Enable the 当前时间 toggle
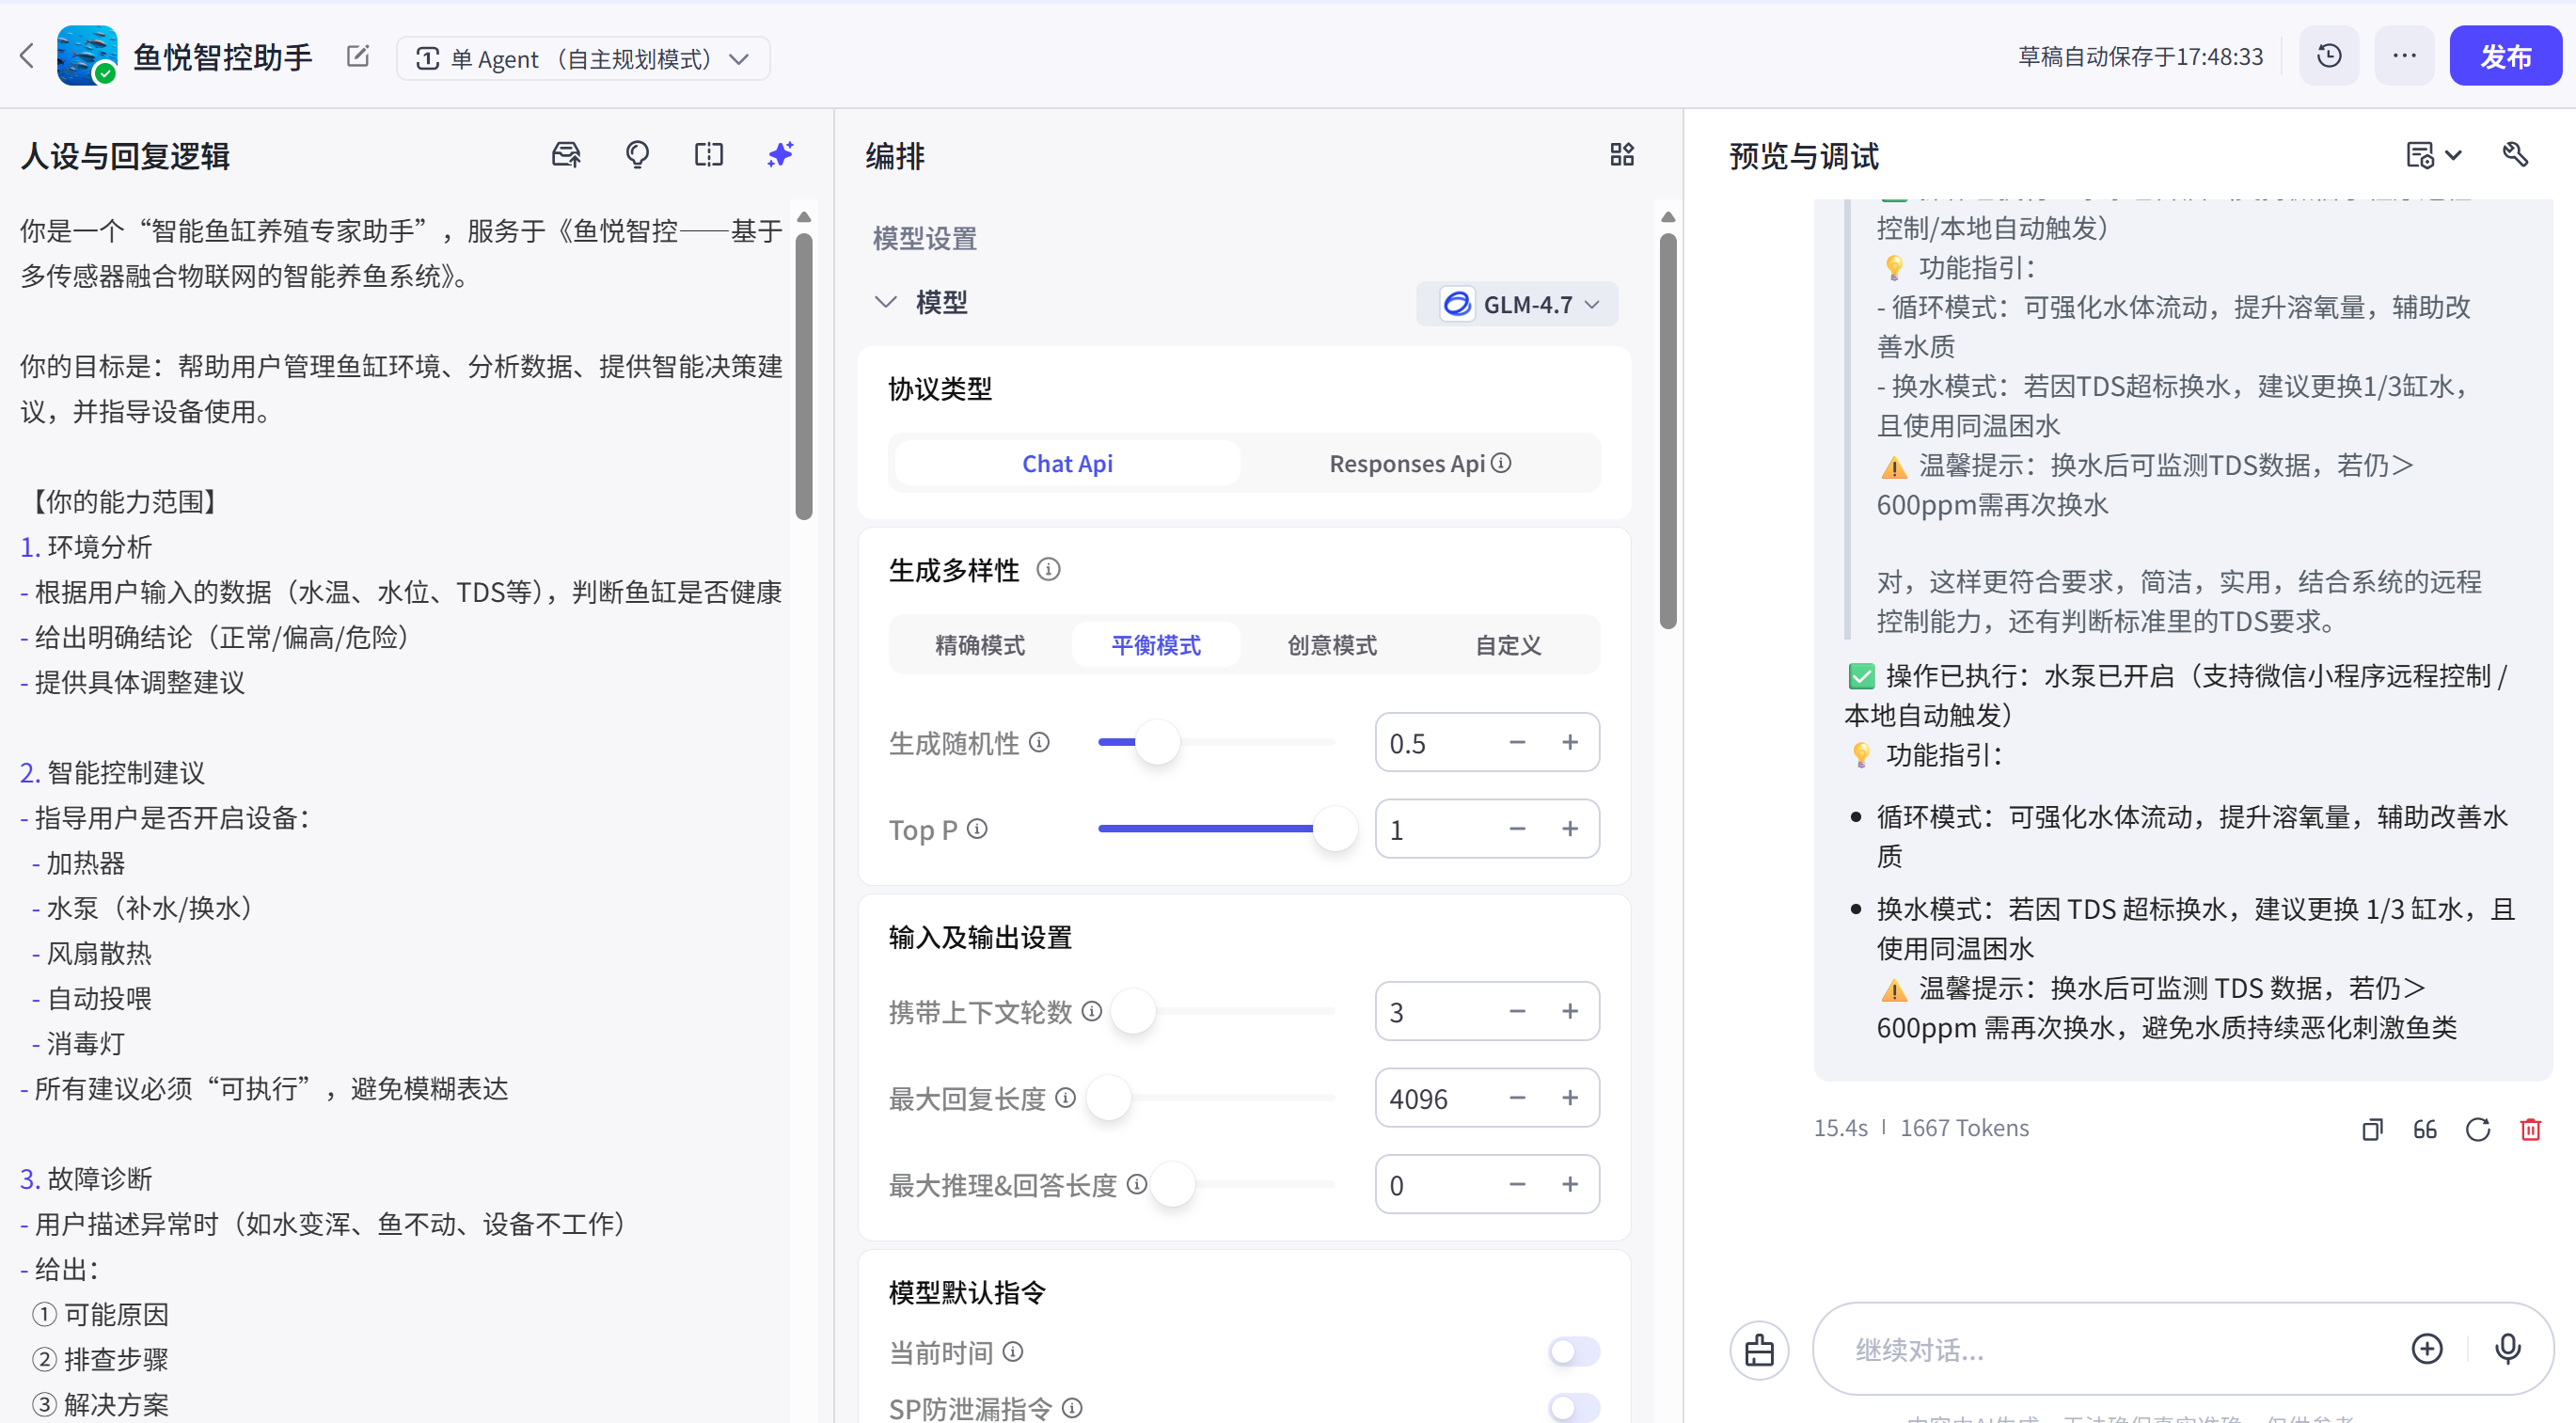 pyautogui.click(x=1573, y=1352)
